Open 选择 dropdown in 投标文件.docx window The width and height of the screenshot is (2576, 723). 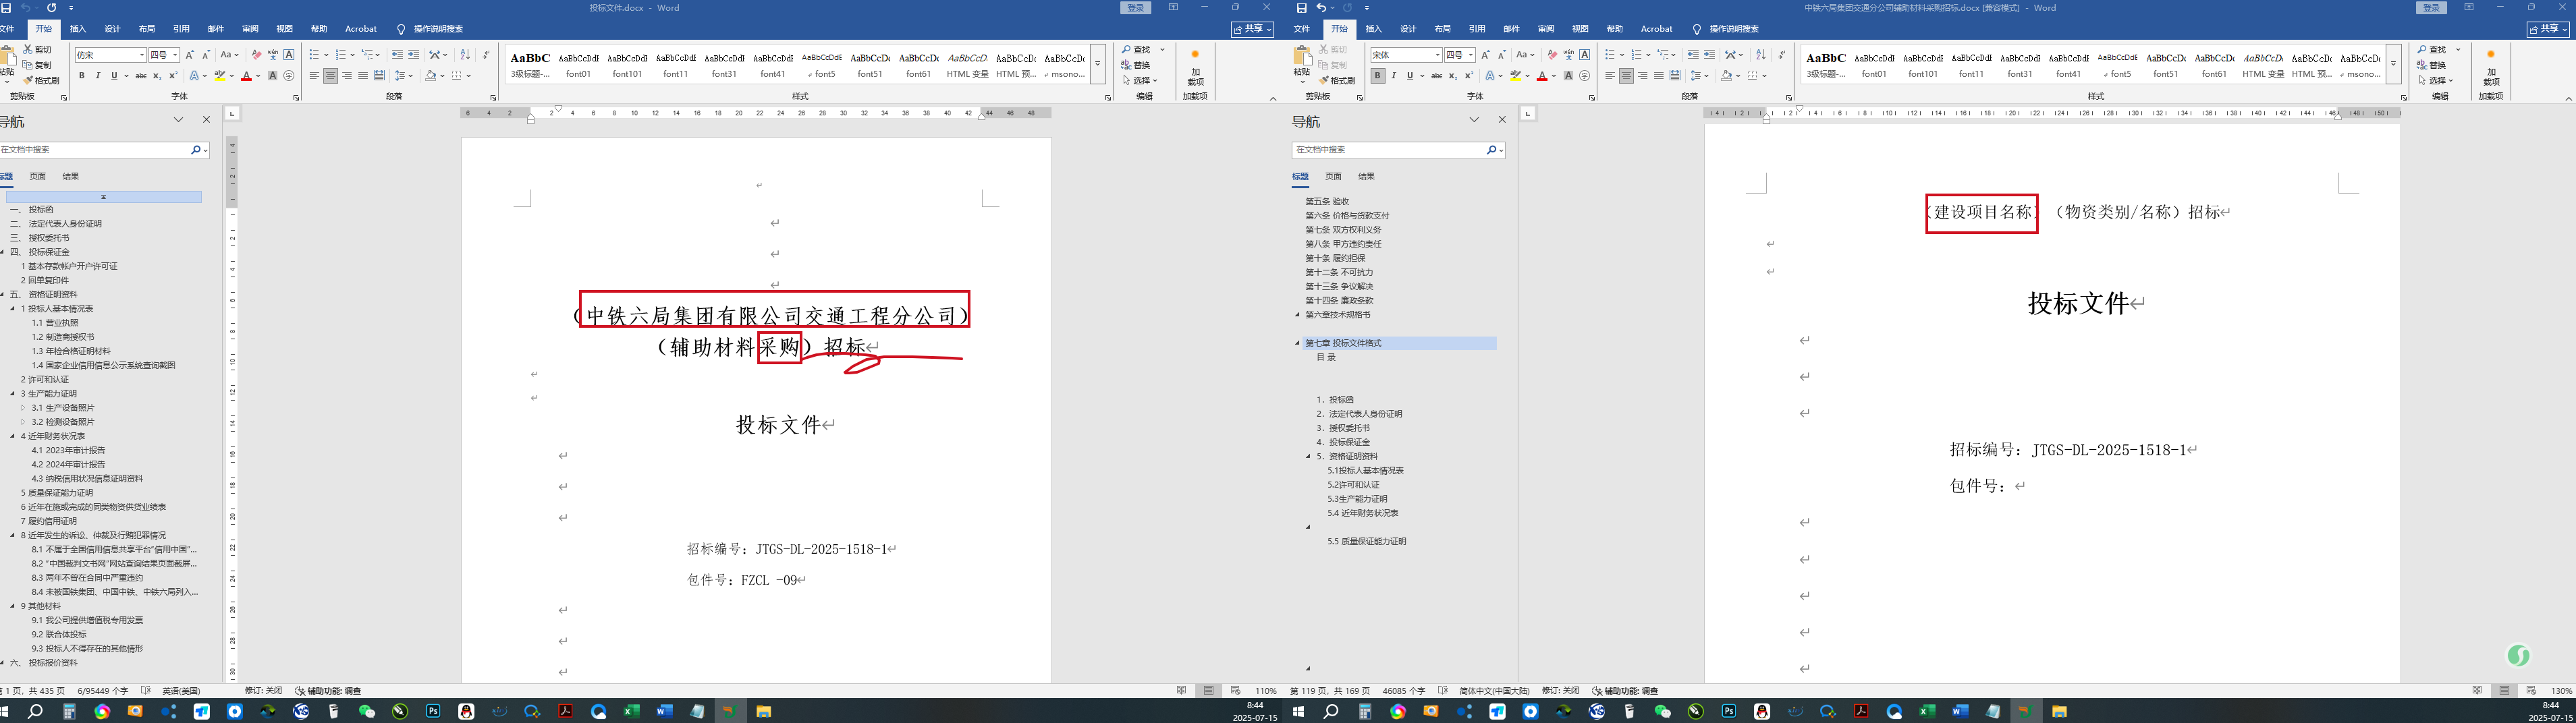[x=1140, y=81]
